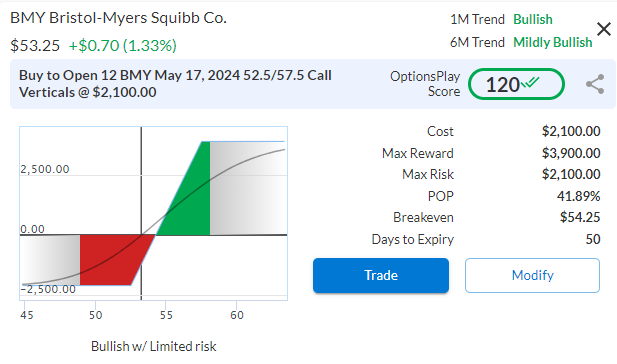Click the Days to Expiry value

[593, 239]
